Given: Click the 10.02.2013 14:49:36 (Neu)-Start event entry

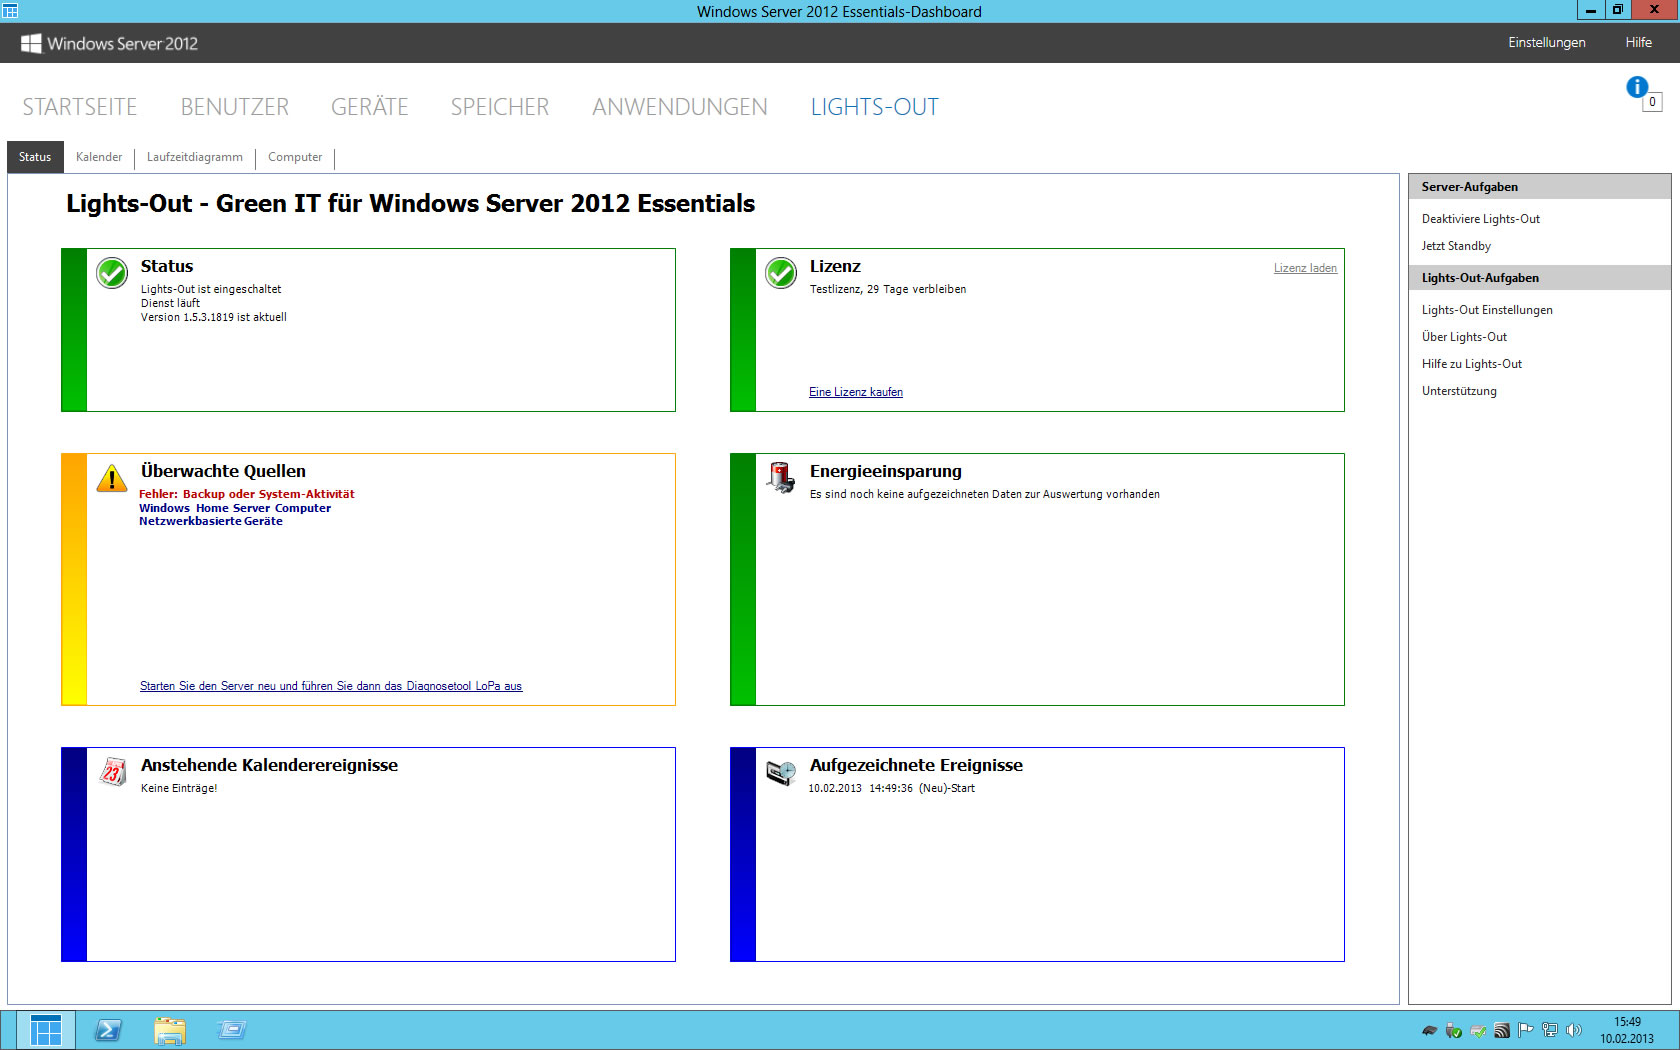Looking at the screenshot, I should pyautogui.click(x=892, y=788).
